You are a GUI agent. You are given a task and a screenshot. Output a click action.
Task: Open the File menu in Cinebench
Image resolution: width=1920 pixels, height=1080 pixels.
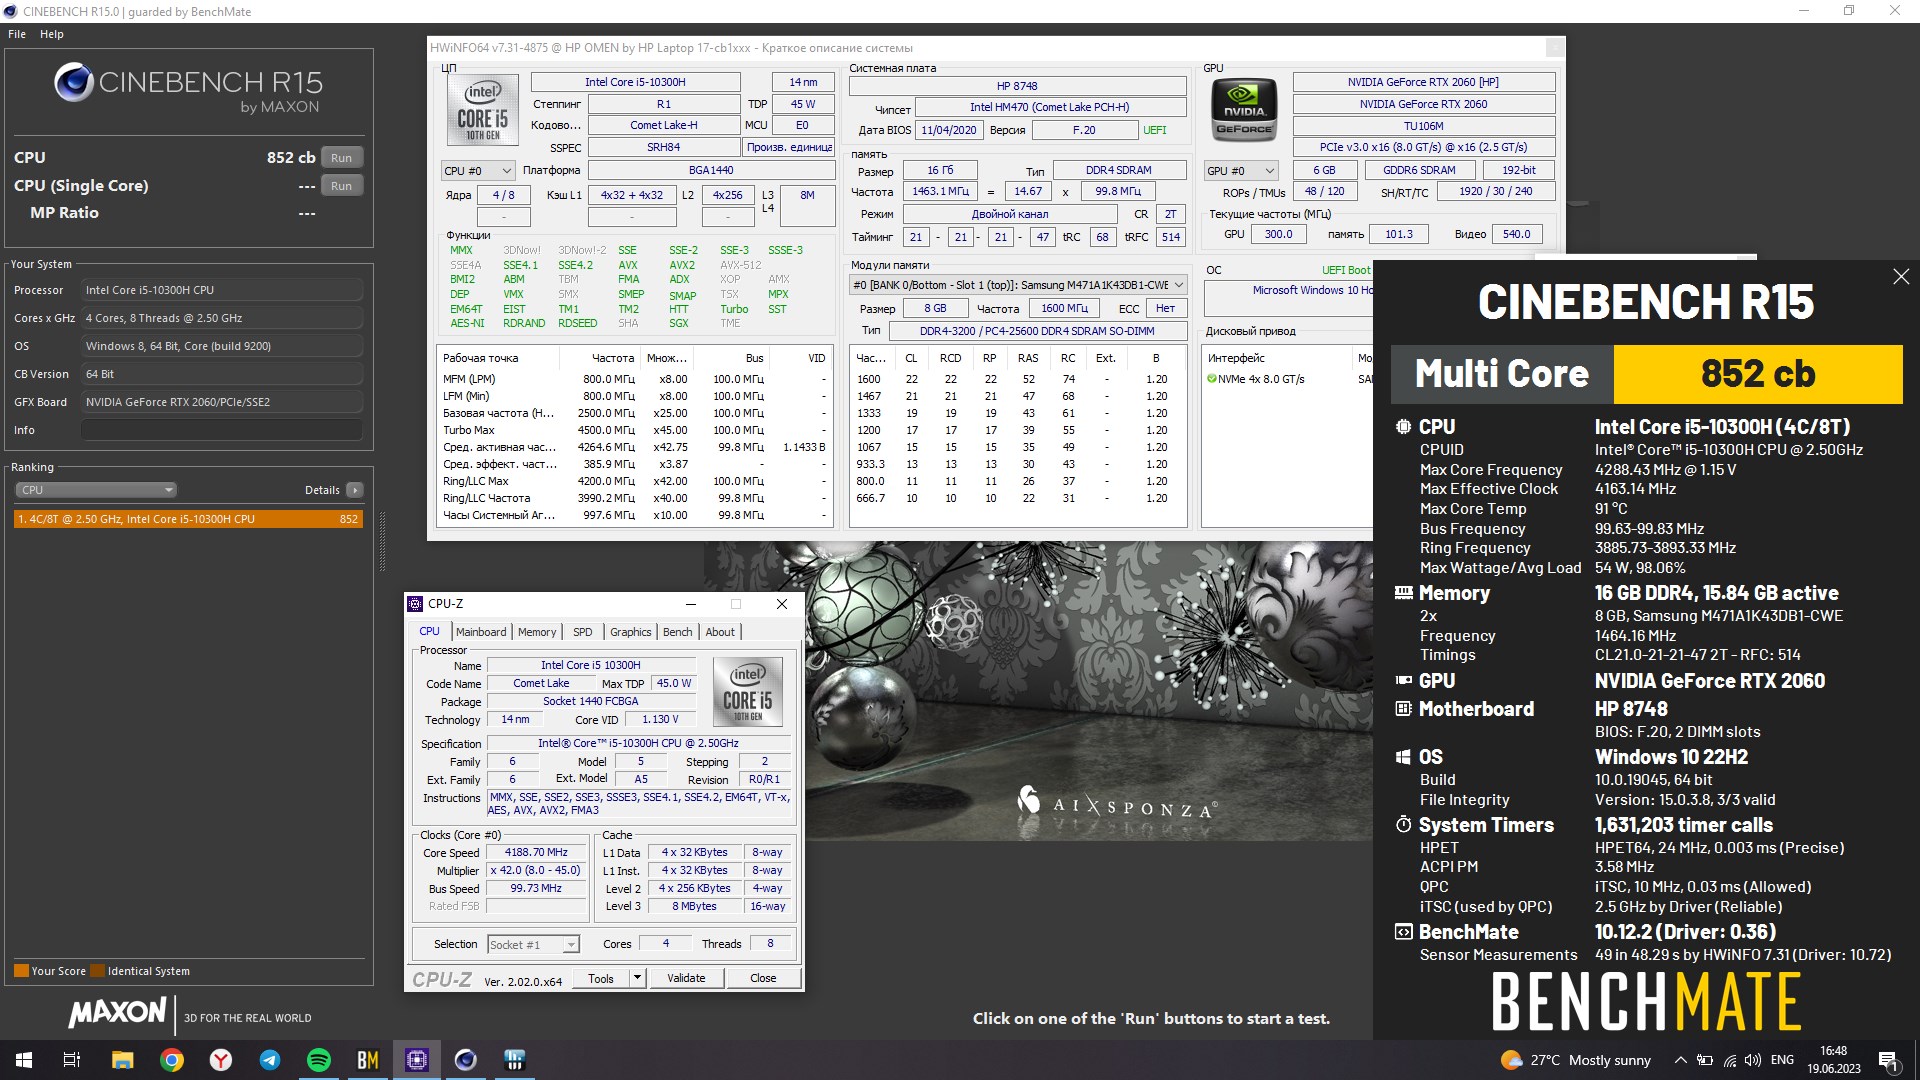17,34
